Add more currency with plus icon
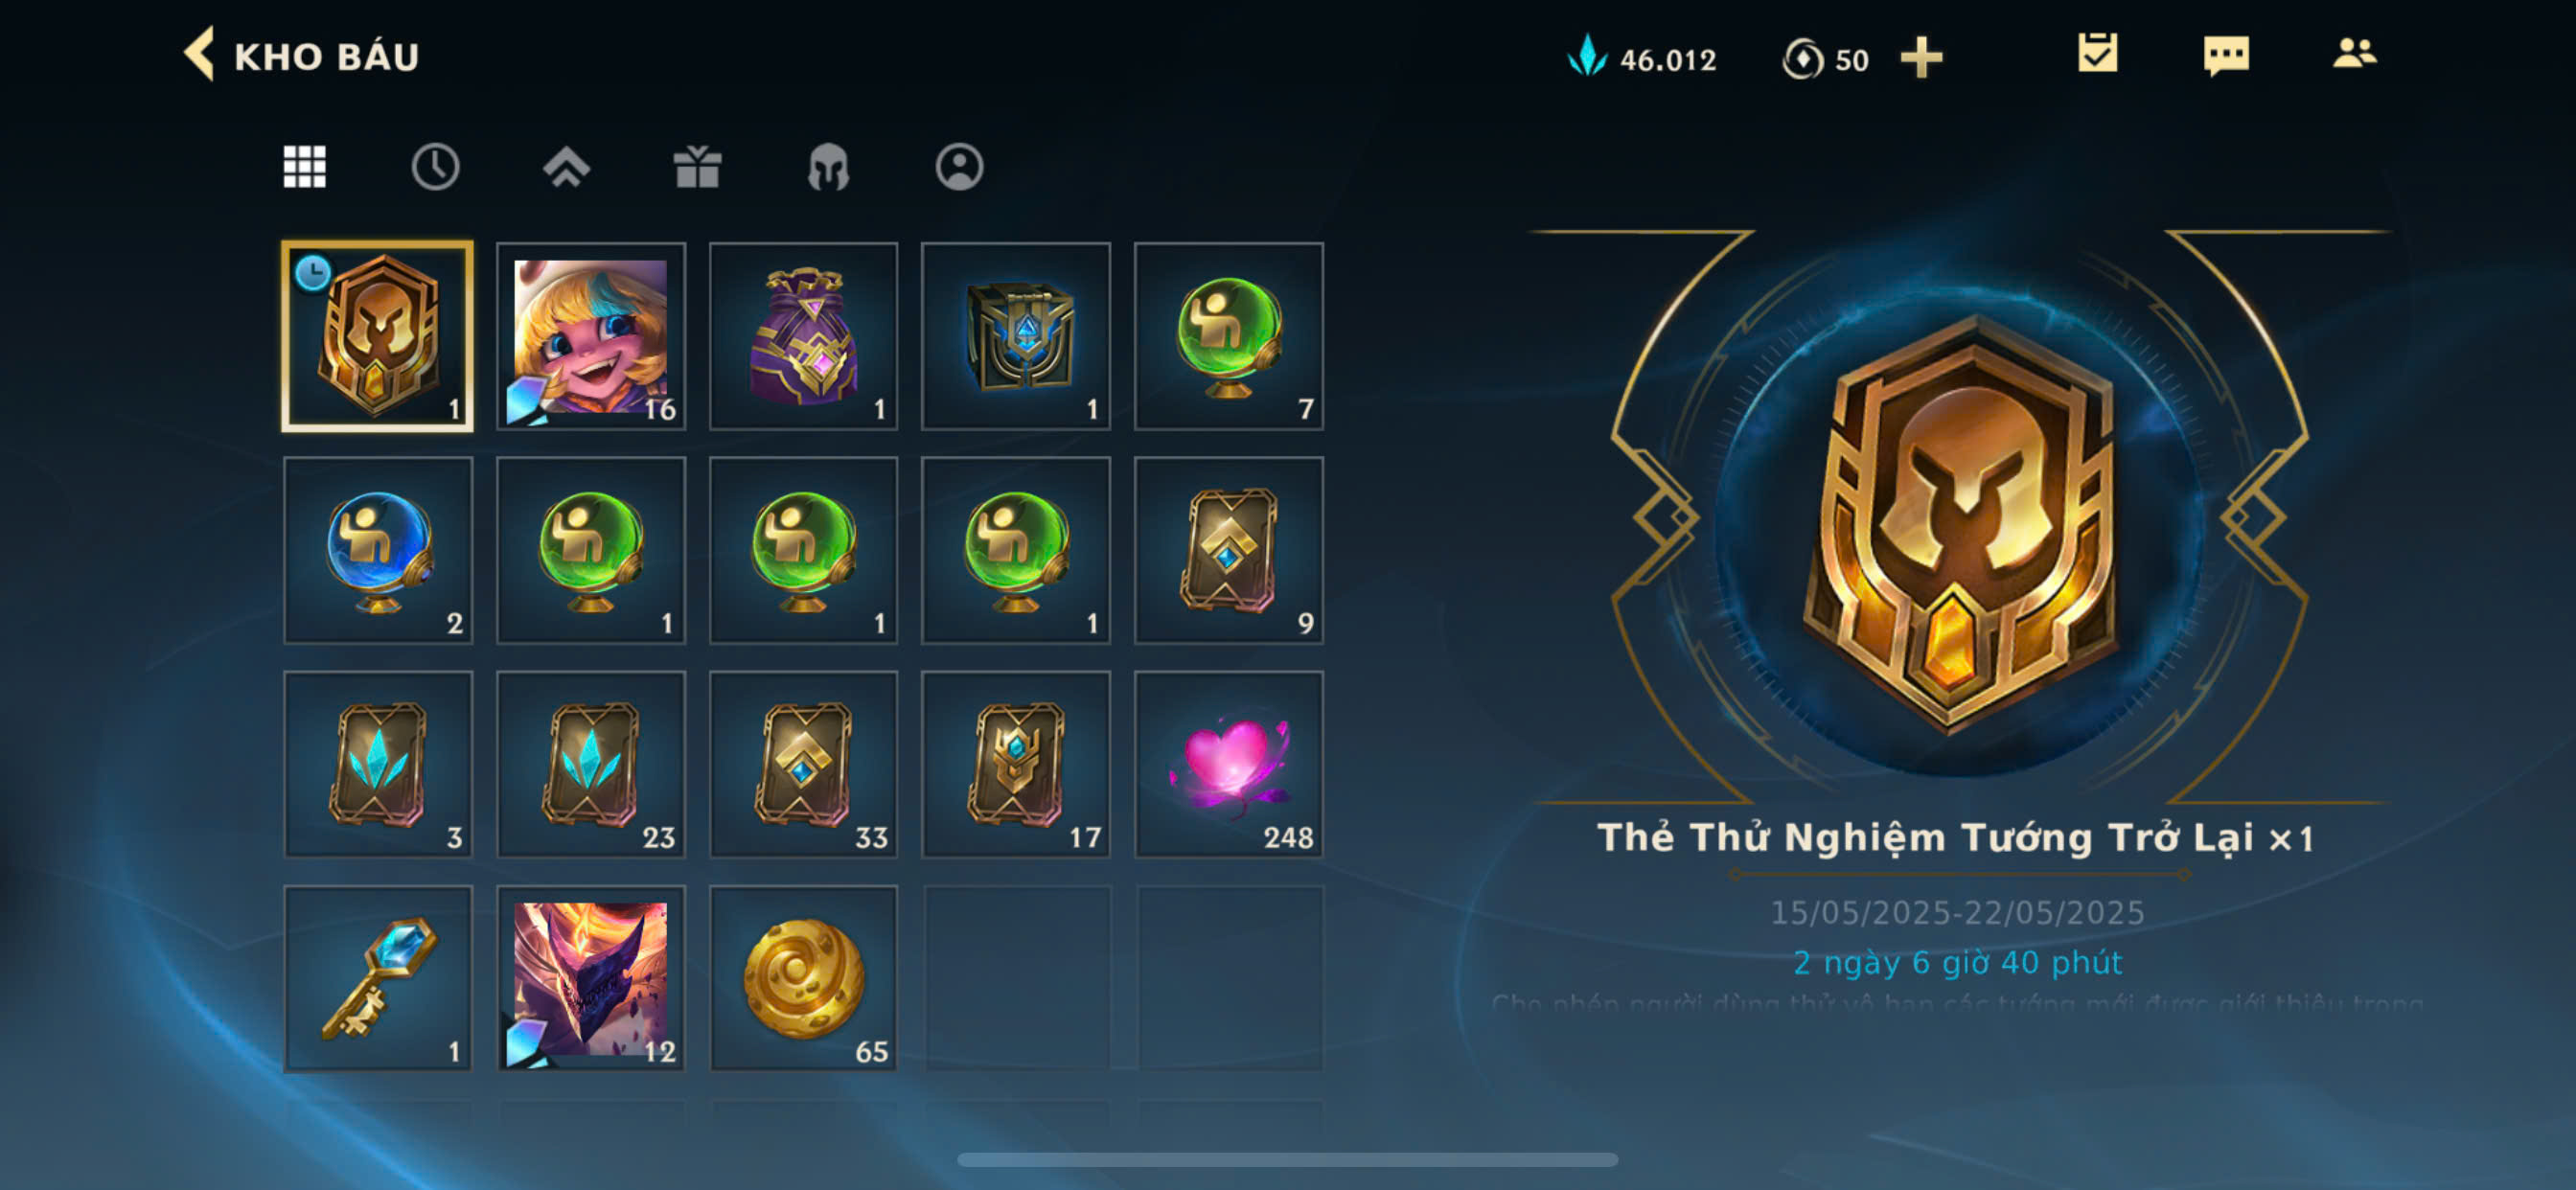The width and height of the screenshot is (2576, 1190). click(1921, 58)
